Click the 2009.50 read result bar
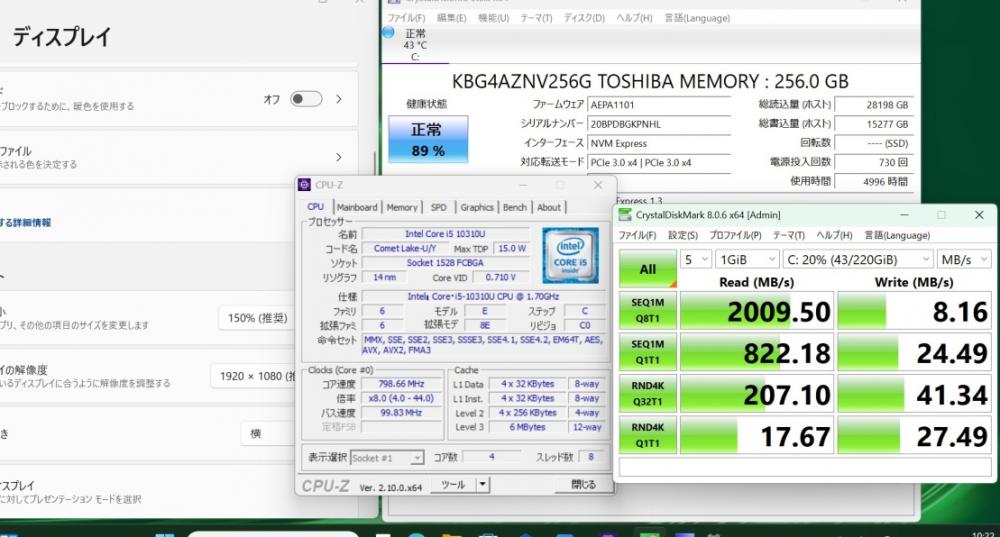1000x537 pixels. (x=756, y=311)
